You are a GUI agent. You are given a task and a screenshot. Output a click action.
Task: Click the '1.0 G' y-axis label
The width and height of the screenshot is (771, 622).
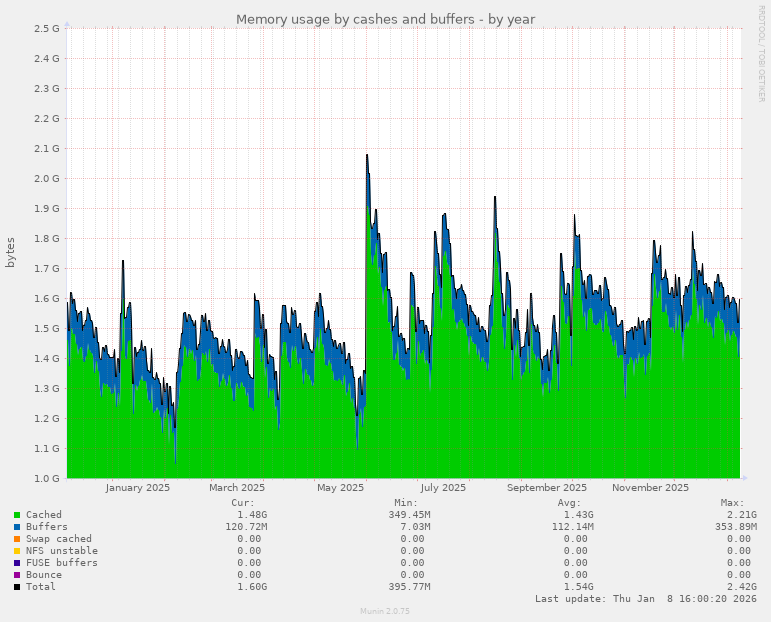pyautogui.click(x=47, y=478)
